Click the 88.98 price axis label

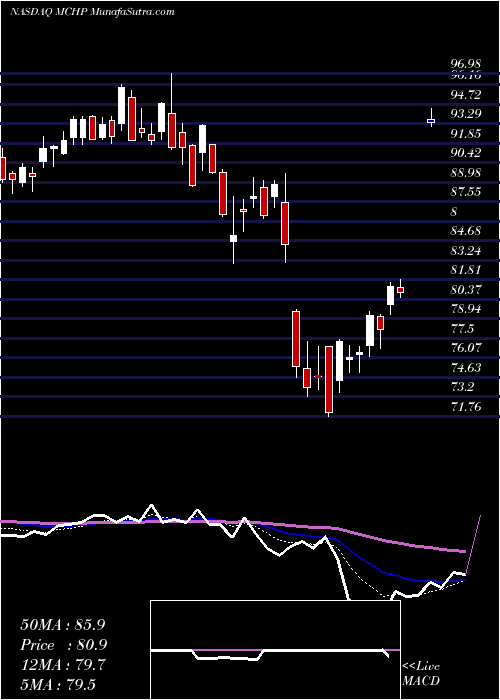pyautogui.click(x=466, y=173)
